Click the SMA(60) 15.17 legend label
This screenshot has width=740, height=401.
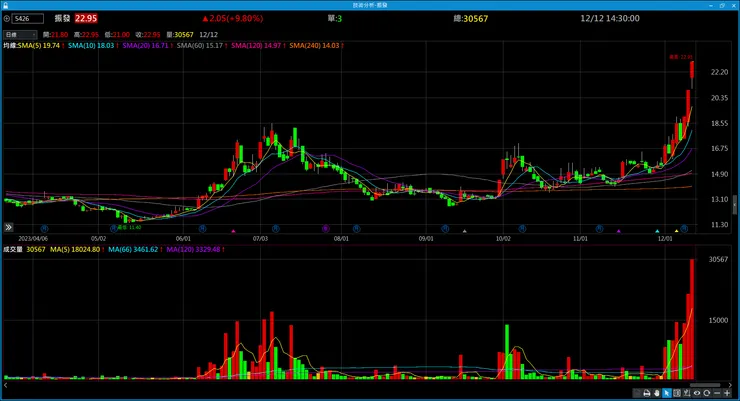point(199,45)
